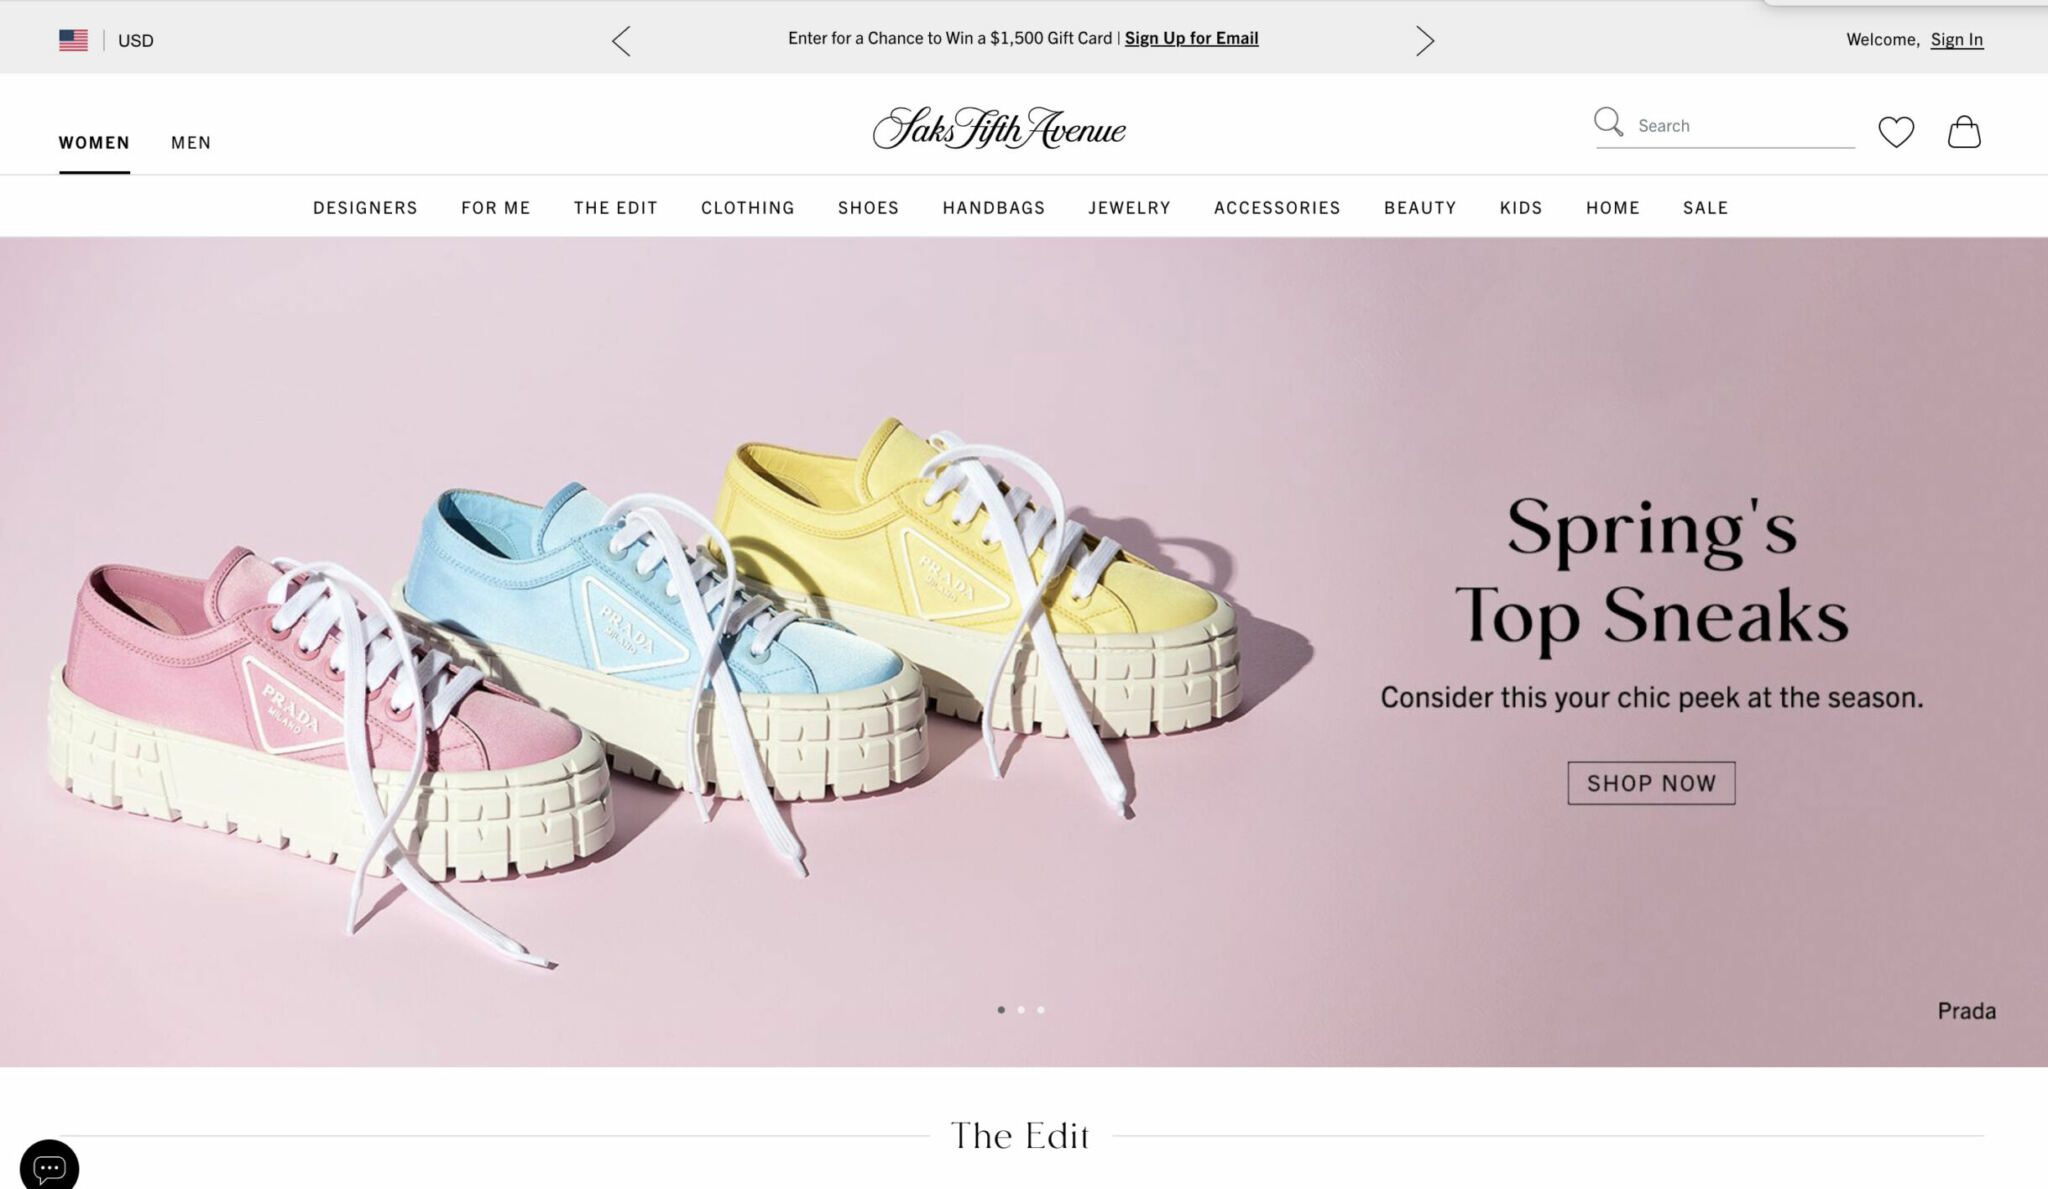Select the third carousel dot indicator
This screenshot has height=1189, width=2048.
point(1041,1010)
